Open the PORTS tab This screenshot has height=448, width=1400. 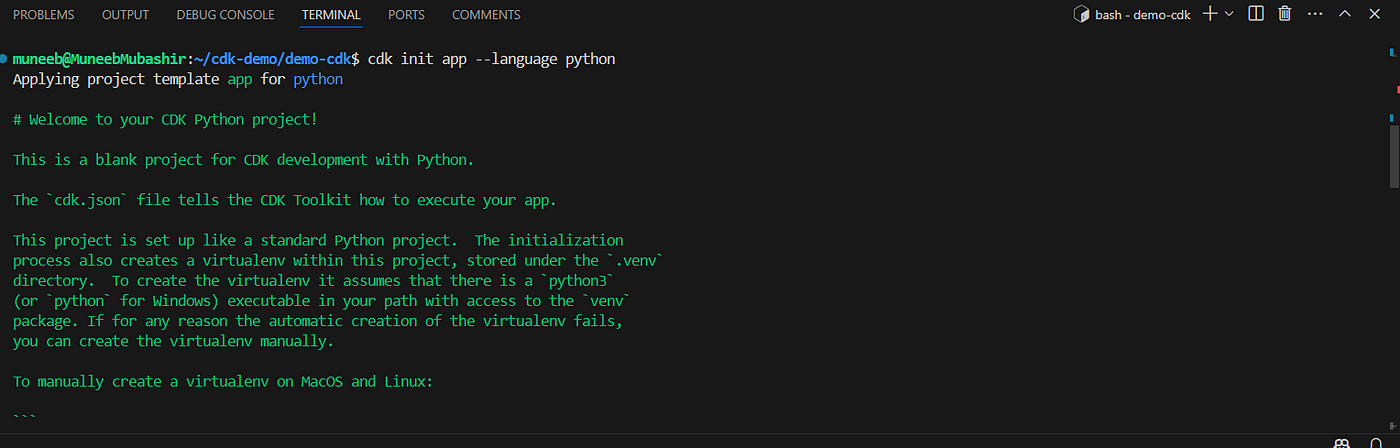point(406,15)
